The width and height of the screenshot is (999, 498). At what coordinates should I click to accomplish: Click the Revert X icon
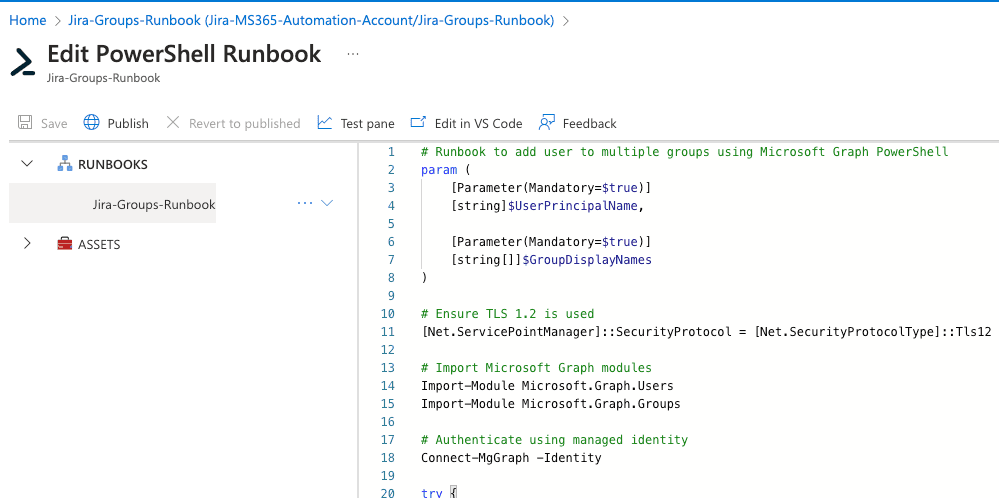tap(173, 122)
